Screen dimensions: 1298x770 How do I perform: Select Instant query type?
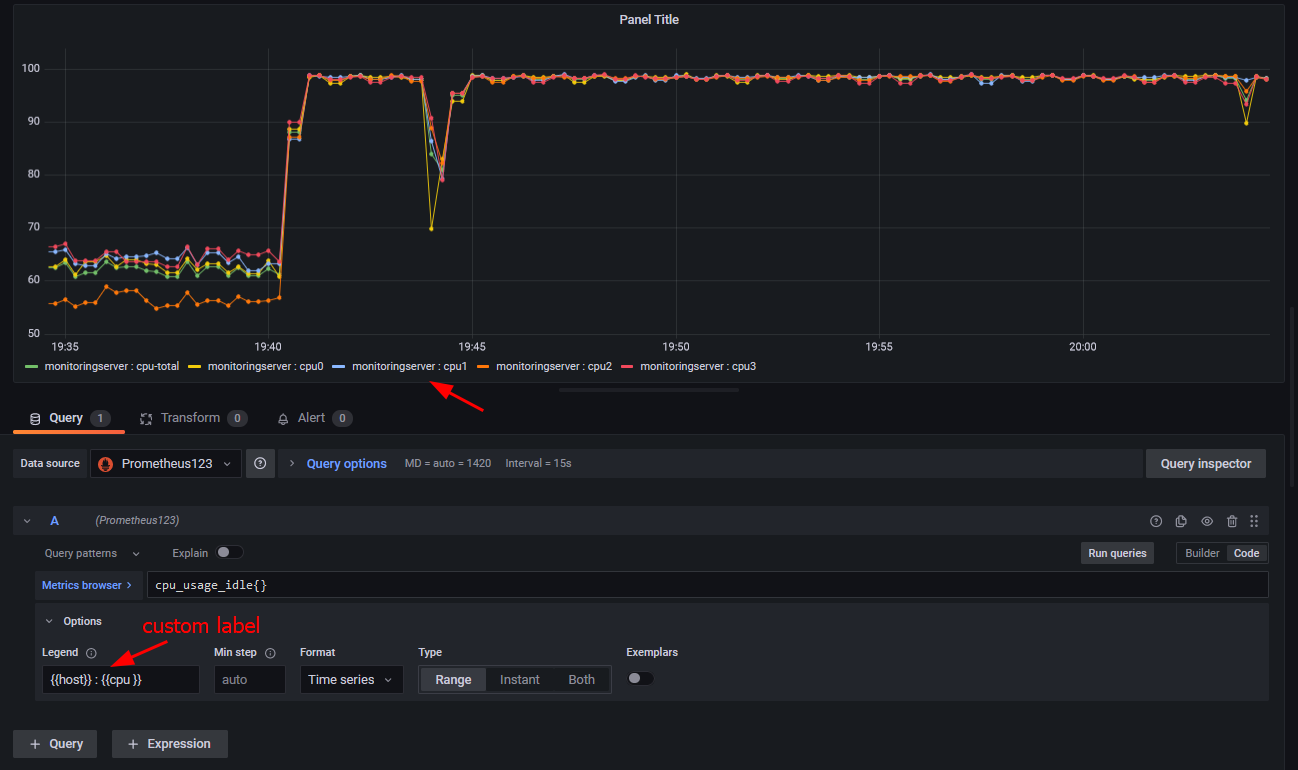[x=520, y=680]
